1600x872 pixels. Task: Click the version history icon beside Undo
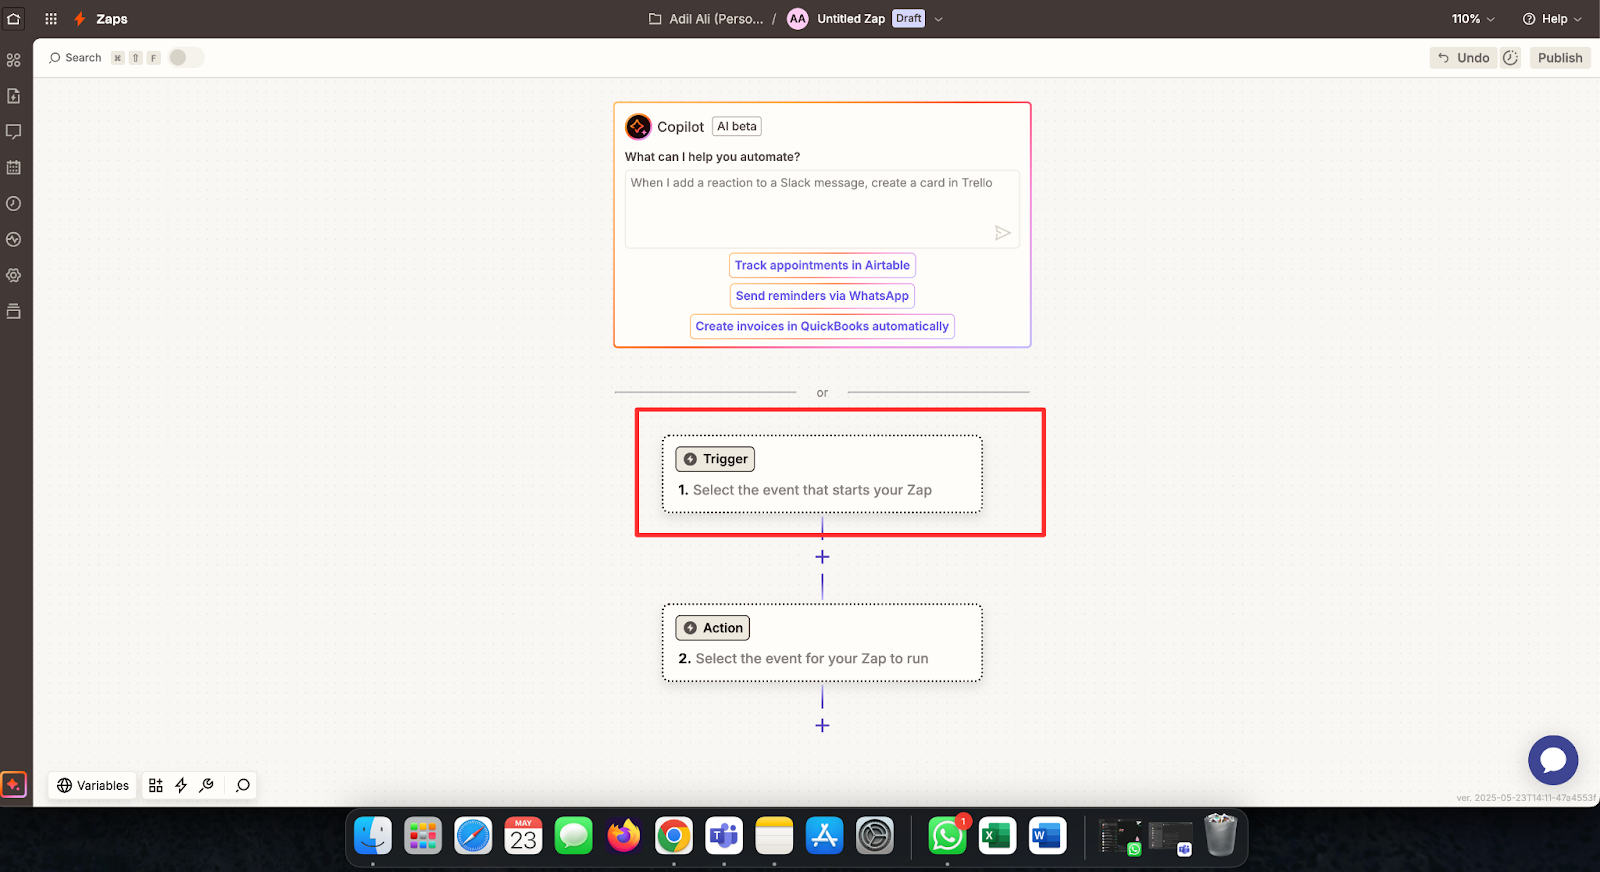click(x=1511, y=58)
